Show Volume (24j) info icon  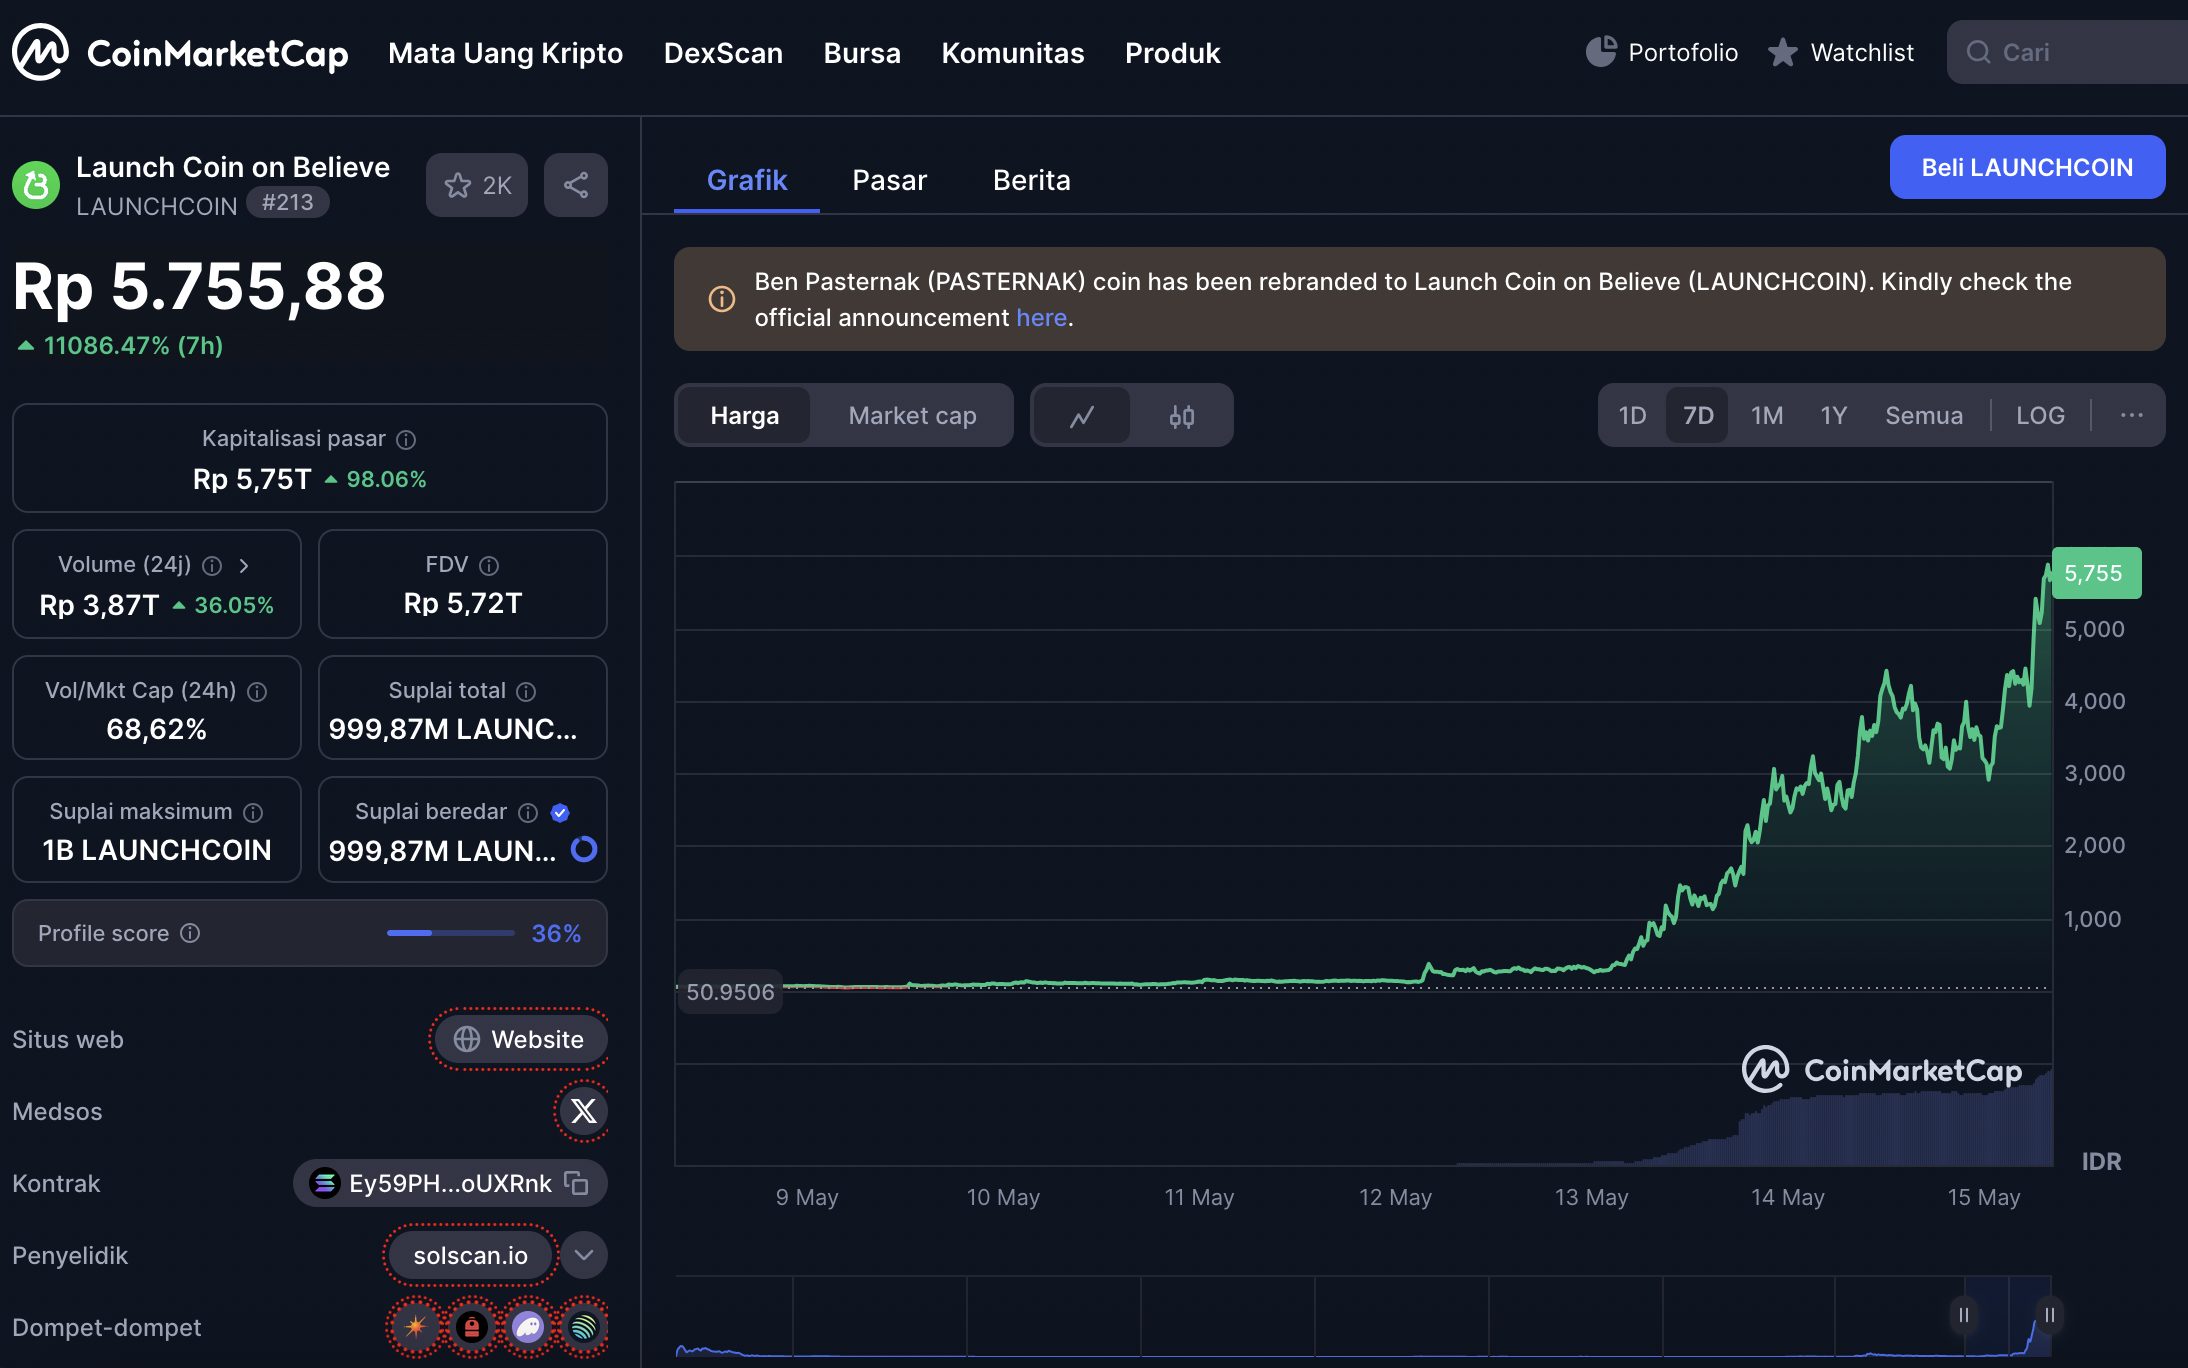click(x=212, y=565)
